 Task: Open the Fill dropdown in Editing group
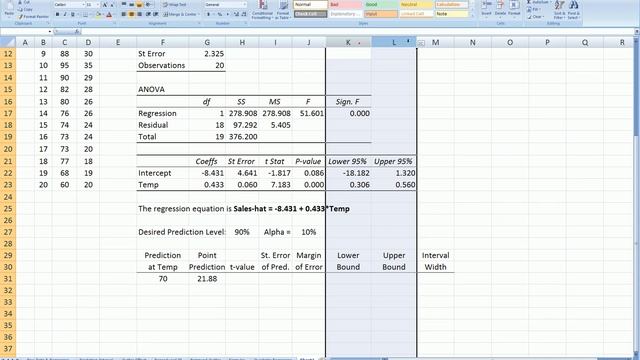[x=534, y=9]
